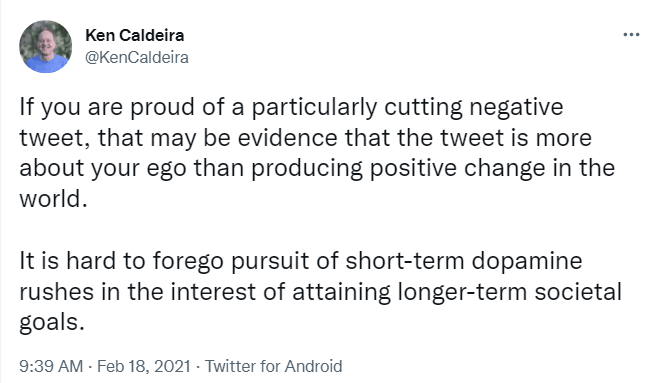
Task: Click the phrase 'longer-term' in the tweet
Action: click(462, 292)
